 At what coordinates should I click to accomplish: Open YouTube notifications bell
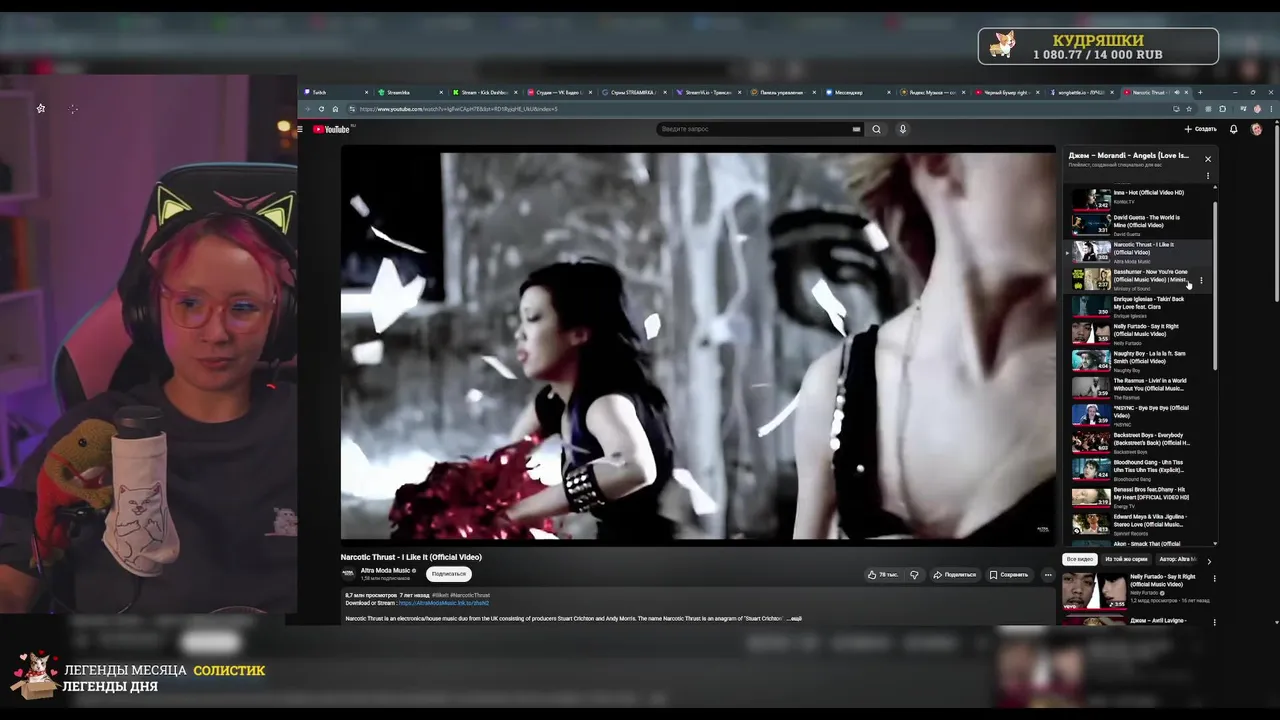coord(1233,129)
